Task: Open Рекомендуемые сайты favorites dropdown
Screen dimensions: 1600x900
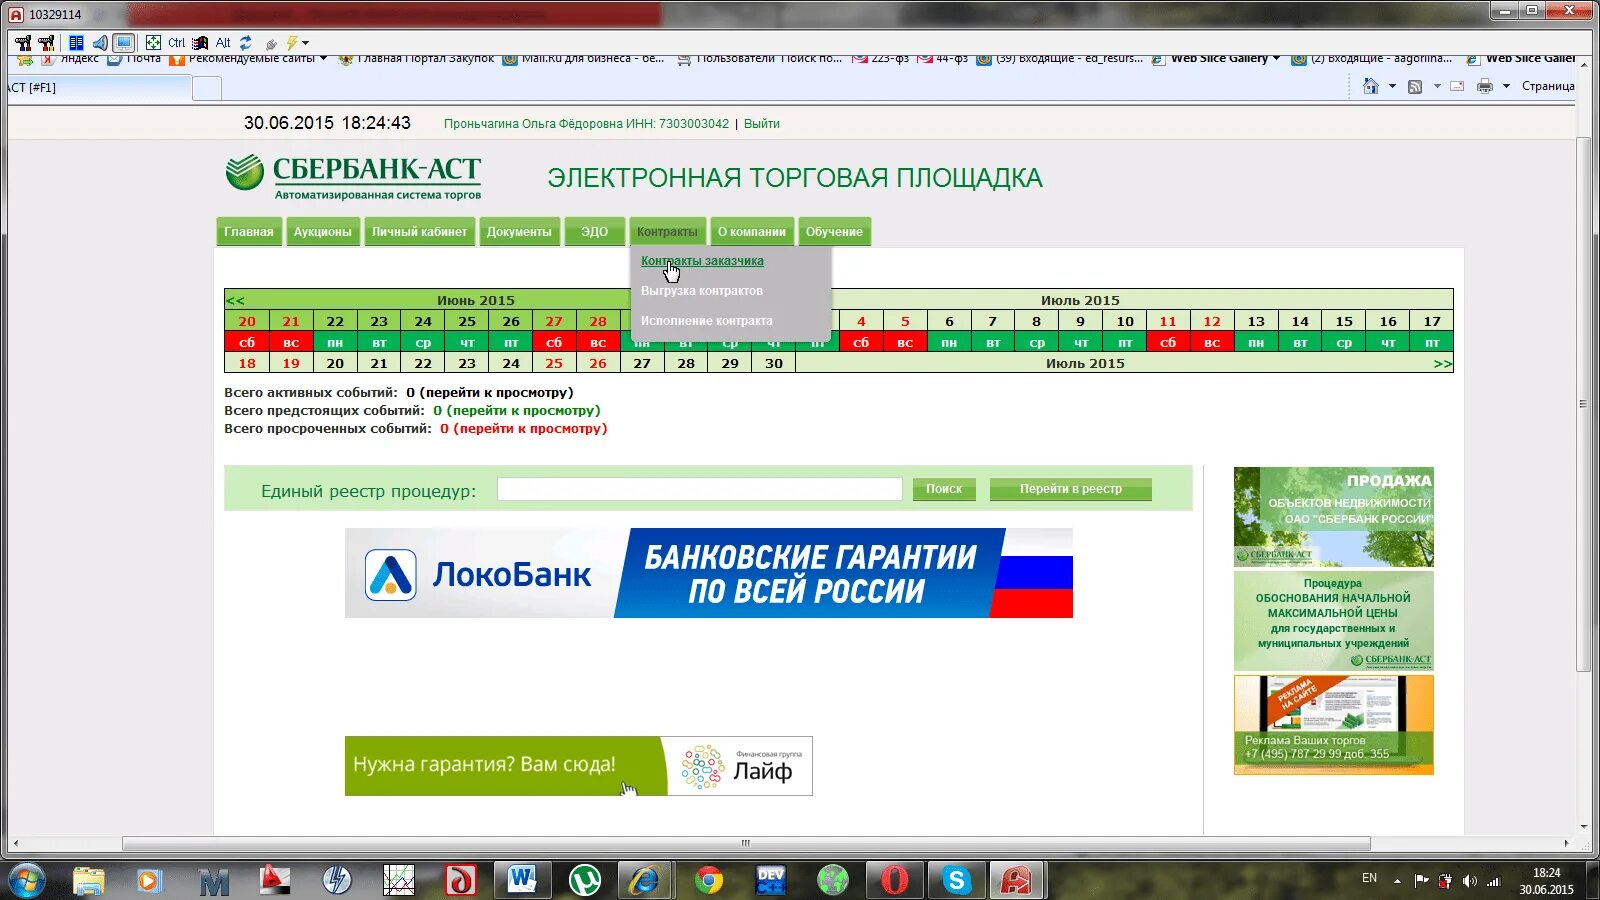Action: pyautogui.click(x=323, y=59)
